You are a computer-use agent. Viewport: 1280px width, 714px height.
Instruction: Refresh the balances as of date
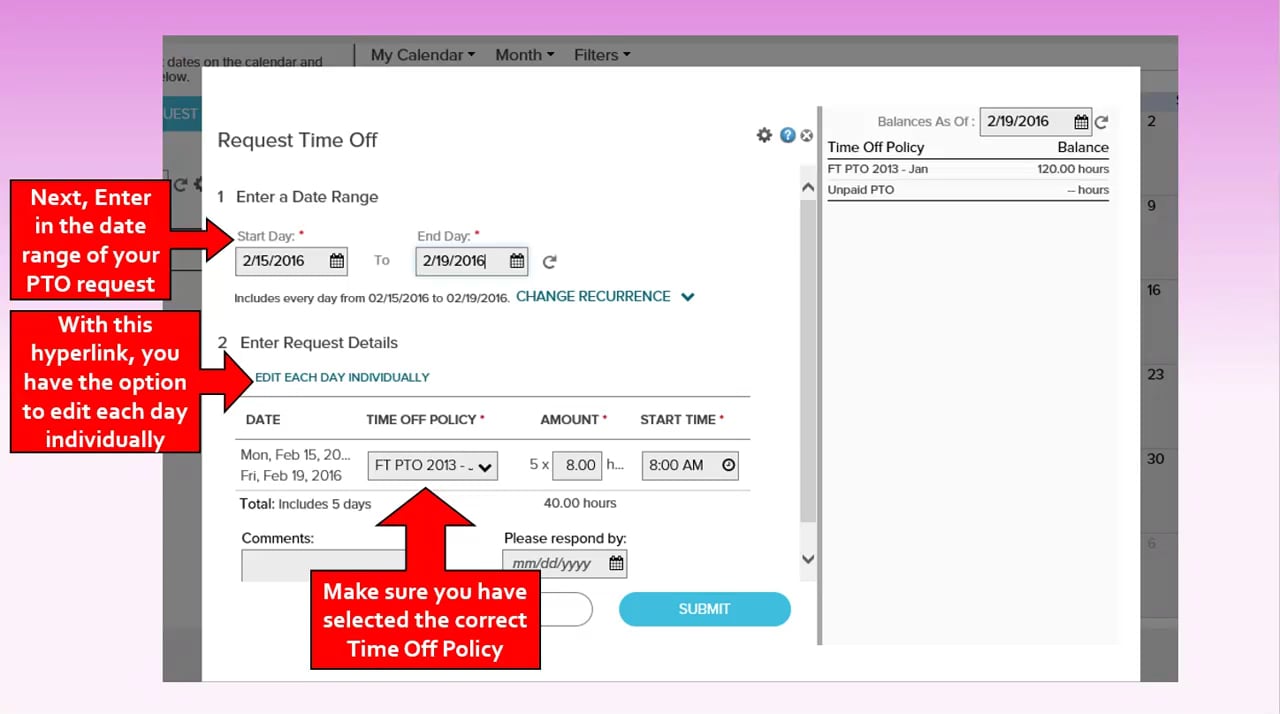tap(1101, 122)
